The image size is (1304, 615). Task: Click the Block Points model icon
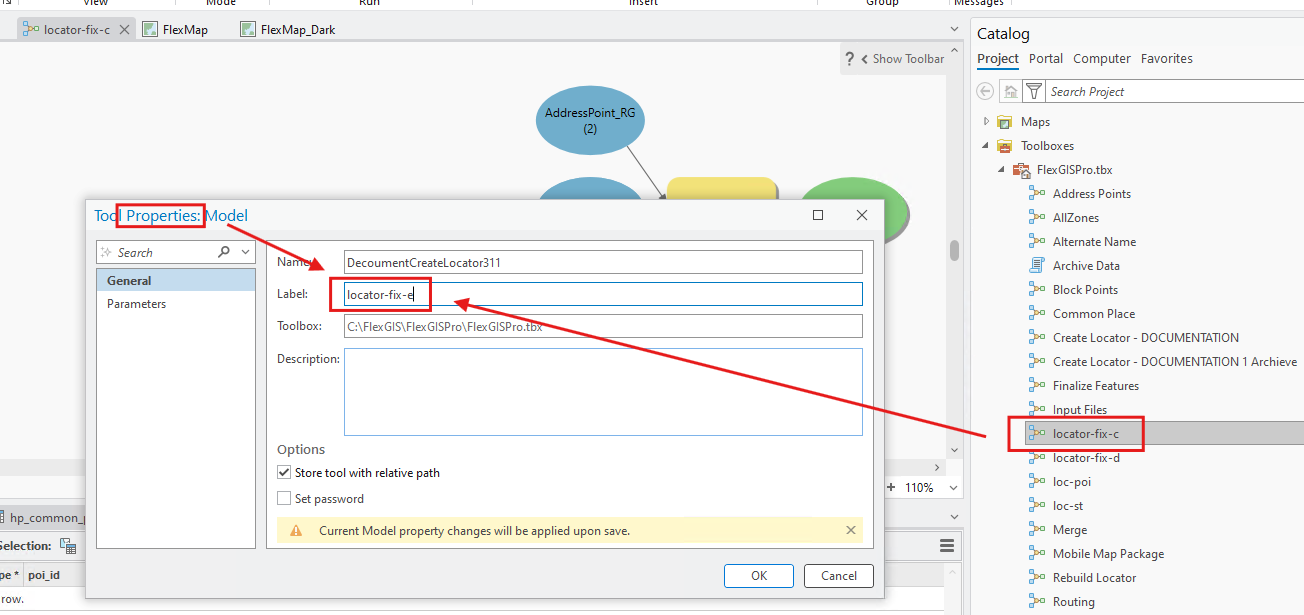point(1036,289)
